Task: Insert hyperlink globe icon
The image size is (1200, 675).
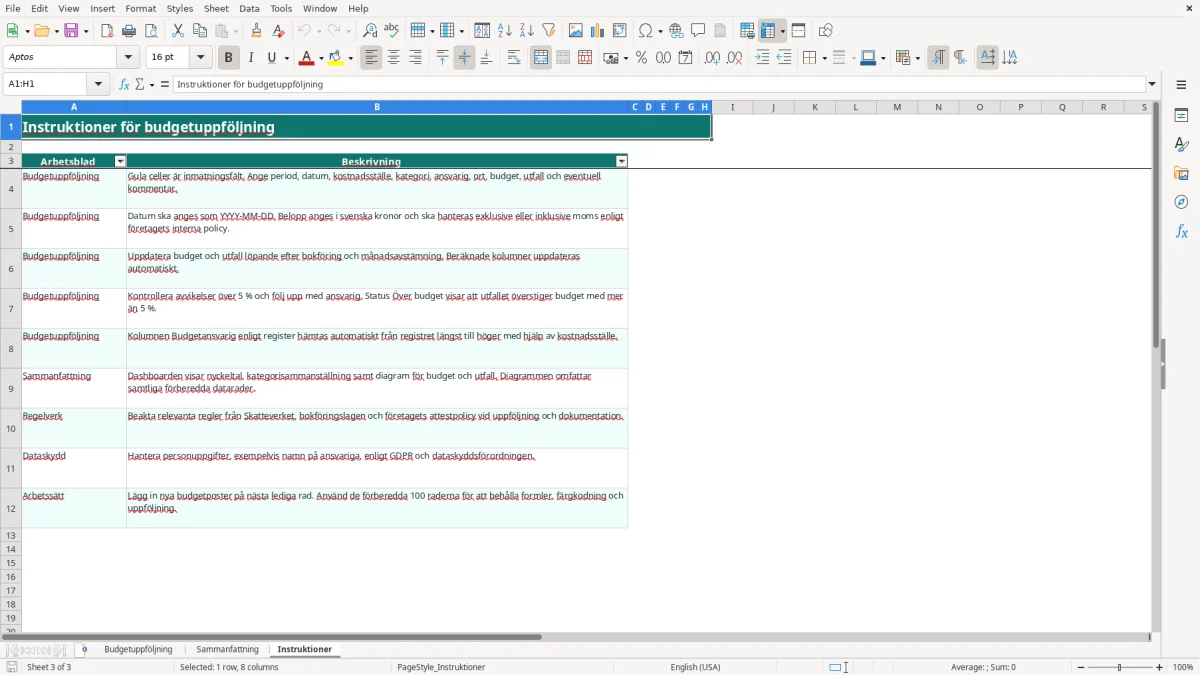Action: point(677,31)
